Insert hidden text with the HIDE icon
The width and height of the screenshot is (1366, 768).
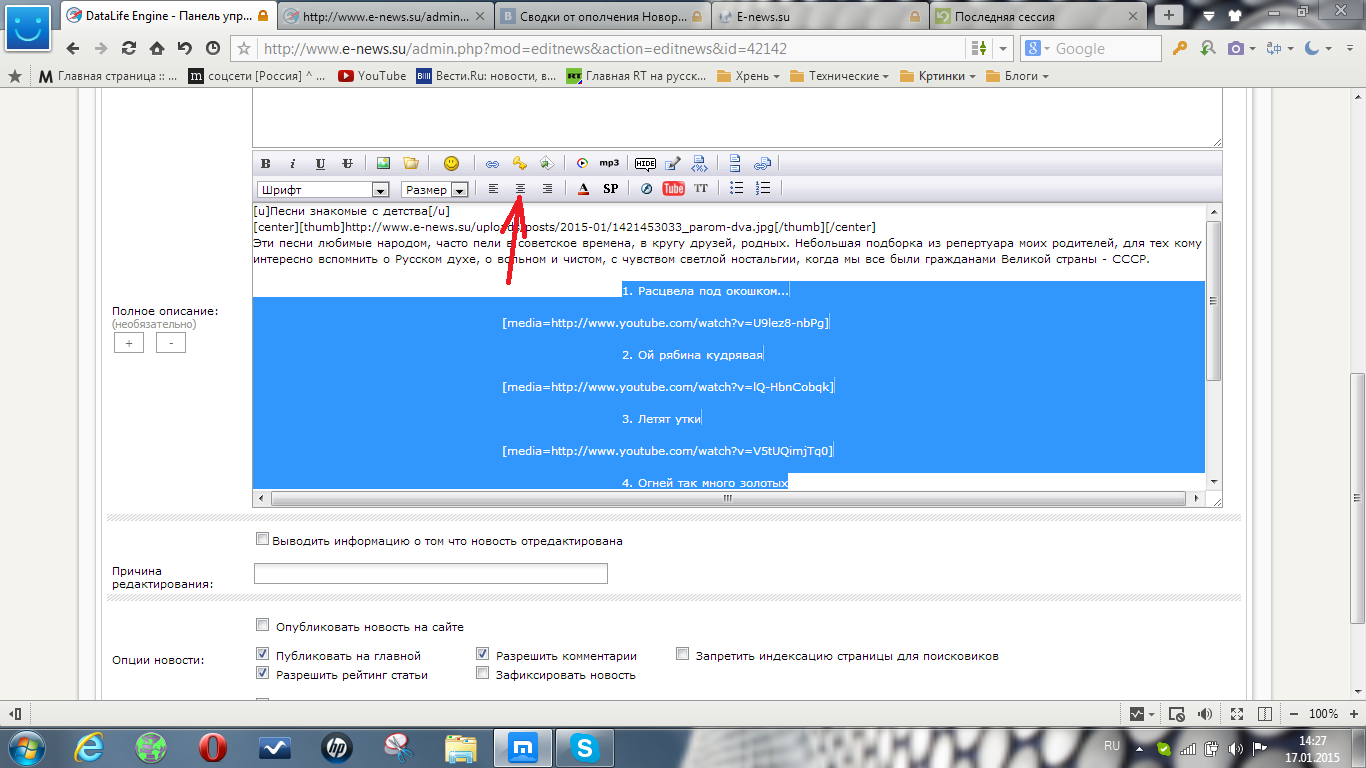coord(646,163)
